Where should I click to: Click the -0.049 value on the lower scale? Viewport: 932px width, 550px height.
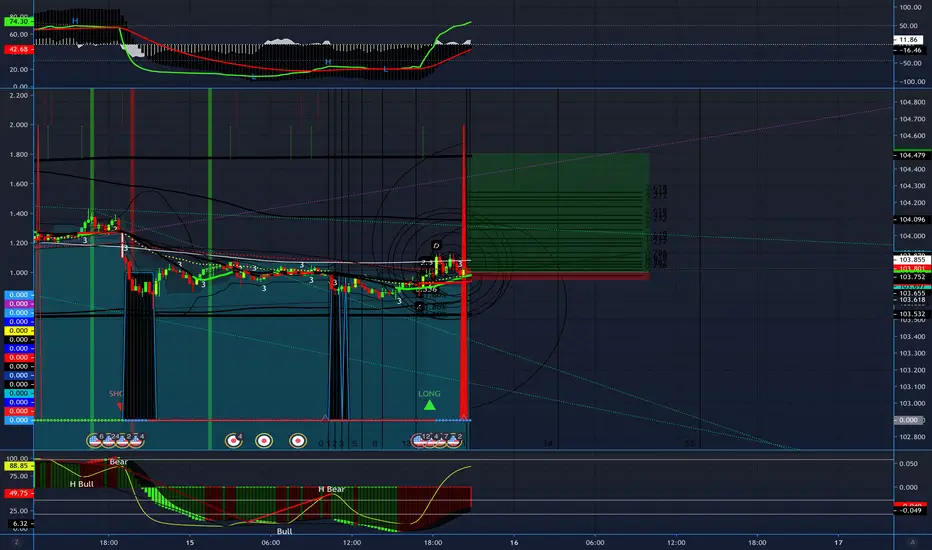click(x=910, y=510)
